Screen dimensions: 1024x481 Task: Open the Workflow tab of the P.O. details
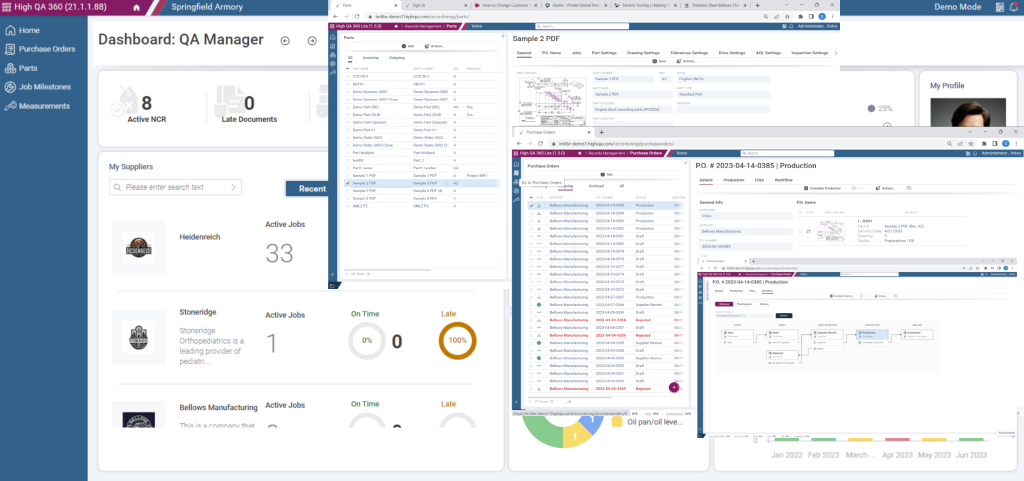tap(784, 179)
